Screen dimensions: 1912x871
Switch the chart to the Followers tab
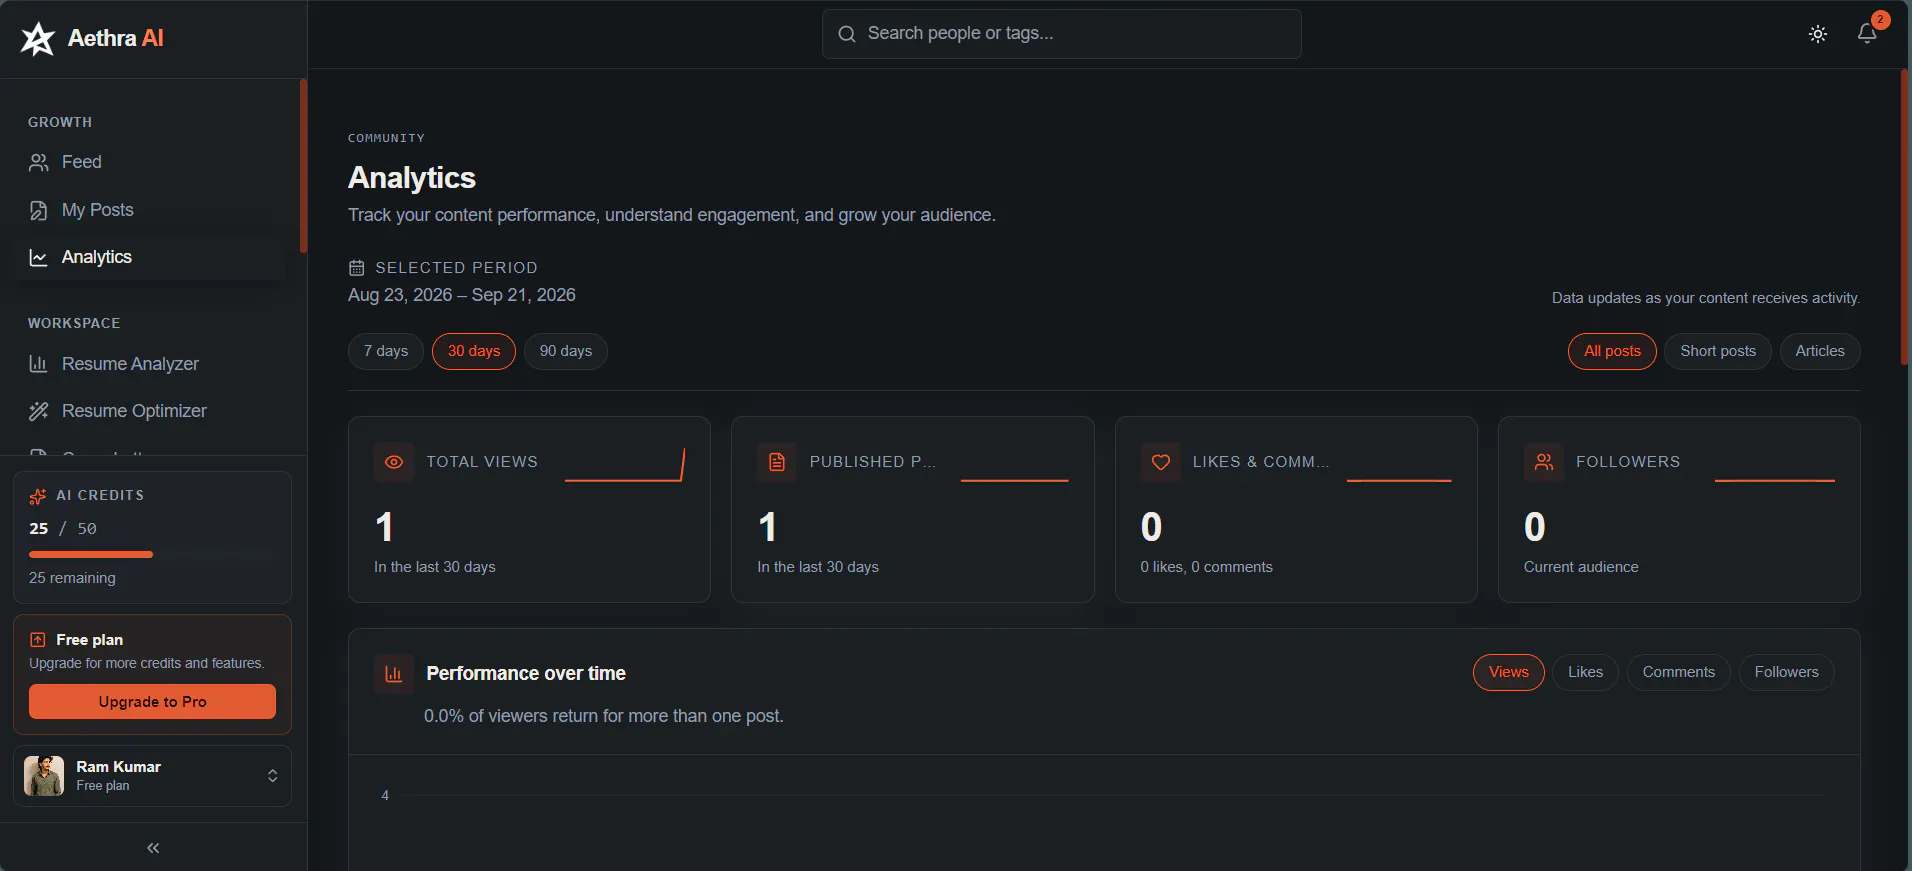coord(1787,672)
